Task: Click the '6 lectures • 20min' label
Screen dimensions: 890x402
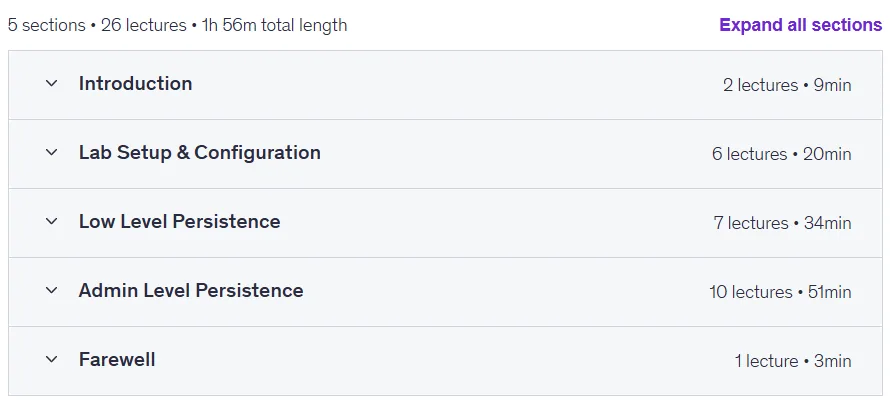Action: [782, 154]
